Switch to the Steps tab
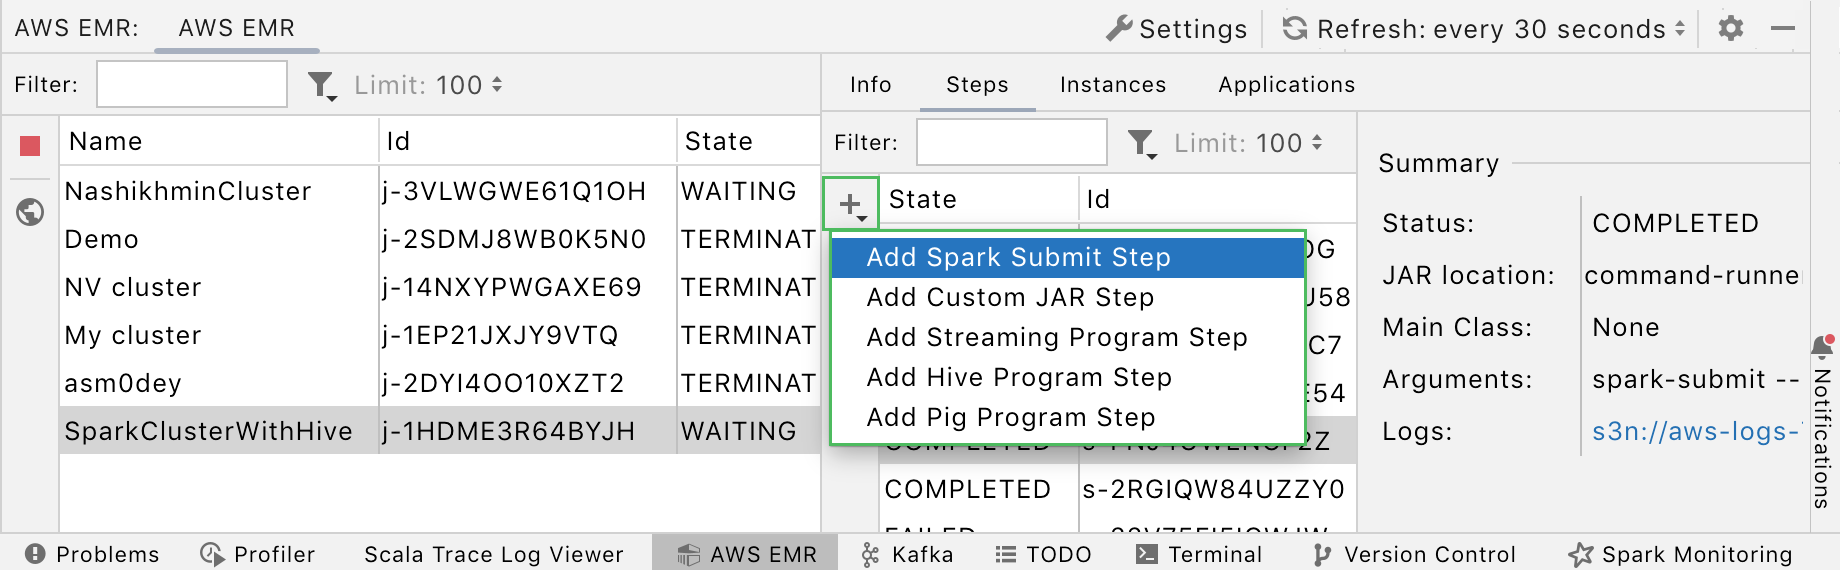This screenshot has width=1840, height=570. pos(977,85)
